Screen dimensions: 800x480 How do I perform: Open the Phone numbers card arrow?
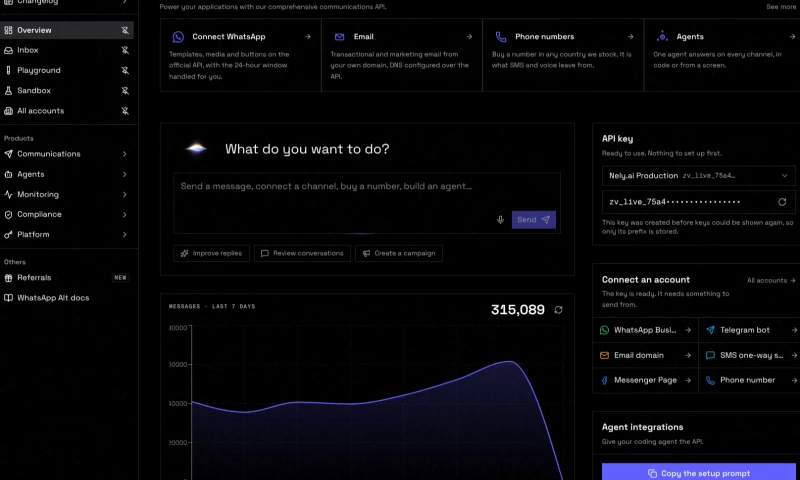(631, 37)
